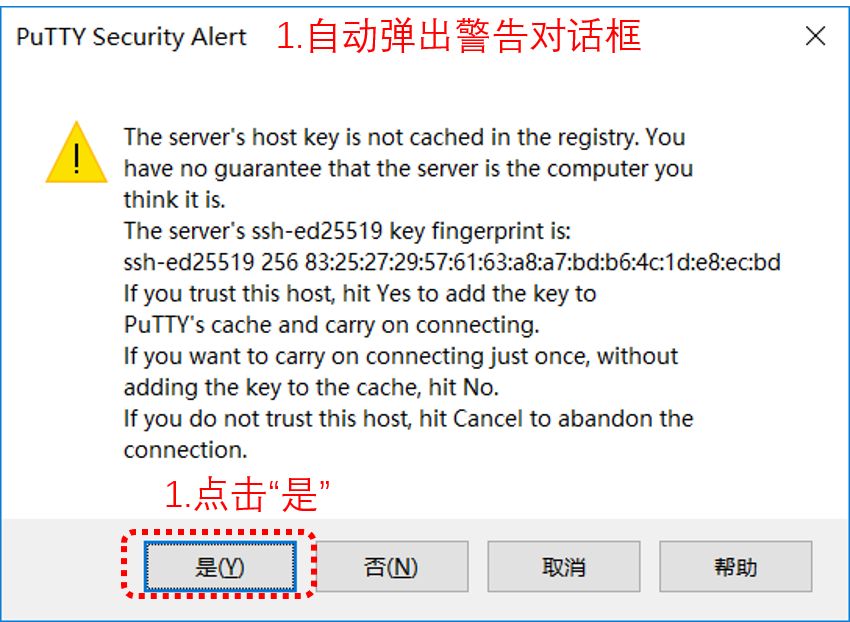Click the line 'adding the key to the cache'
The height and width of the screenshot is (622, 850).
click(311, 388)
